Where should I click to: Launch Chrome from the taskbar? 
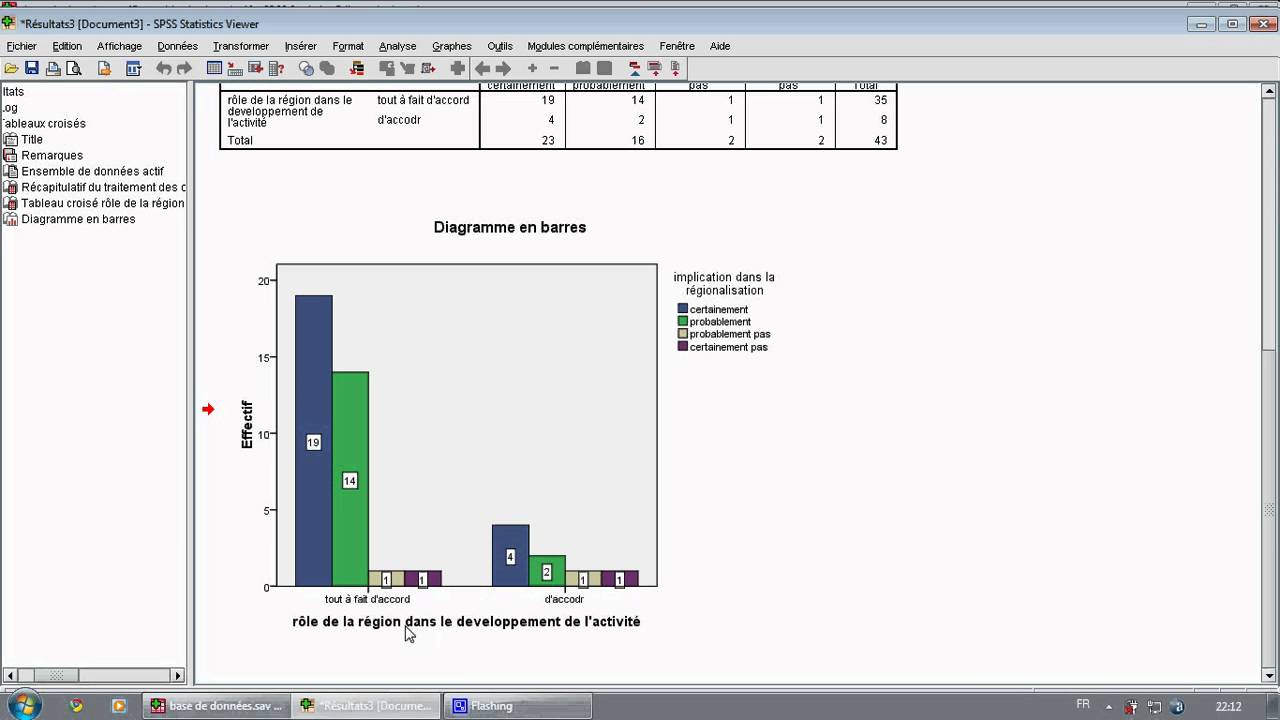(x=76, y=706)
